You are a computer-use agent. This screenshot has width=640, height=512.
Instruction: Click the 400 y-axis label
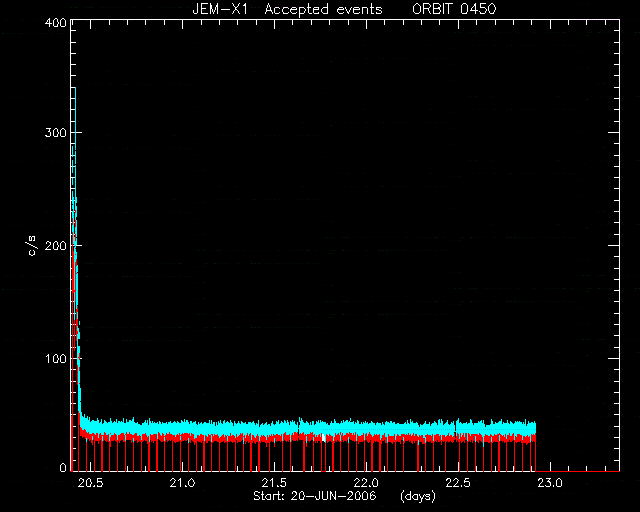point(55,22)
